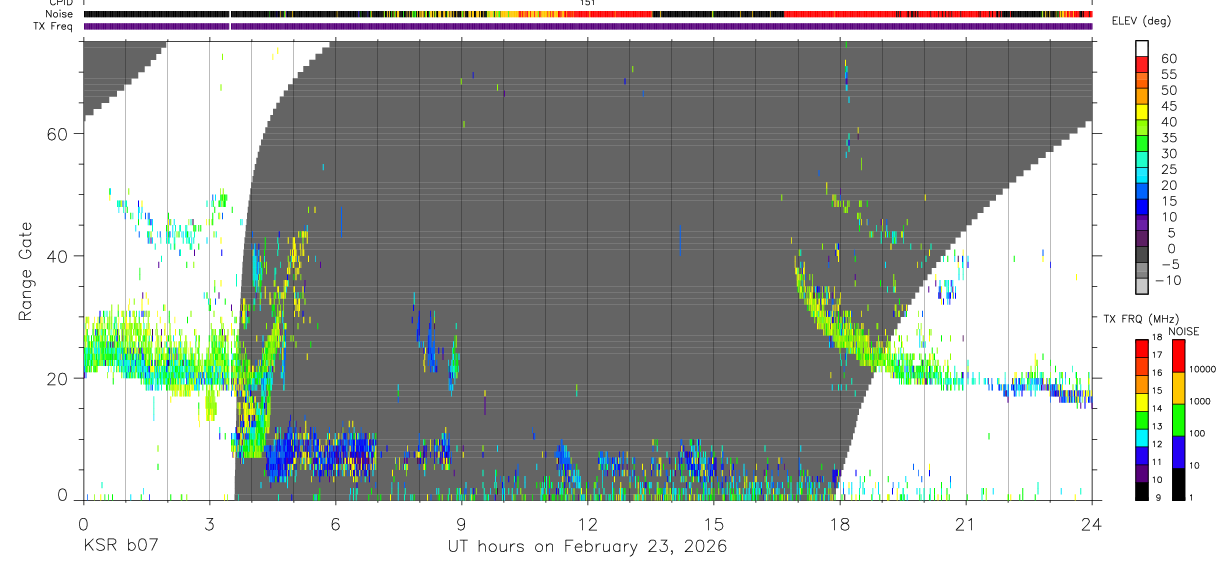Select the pure blue ELEV segment between 10 and 15
The height and width of the screenshot is (567, 1228).
pyautogui.click(x=1142, y=207)
